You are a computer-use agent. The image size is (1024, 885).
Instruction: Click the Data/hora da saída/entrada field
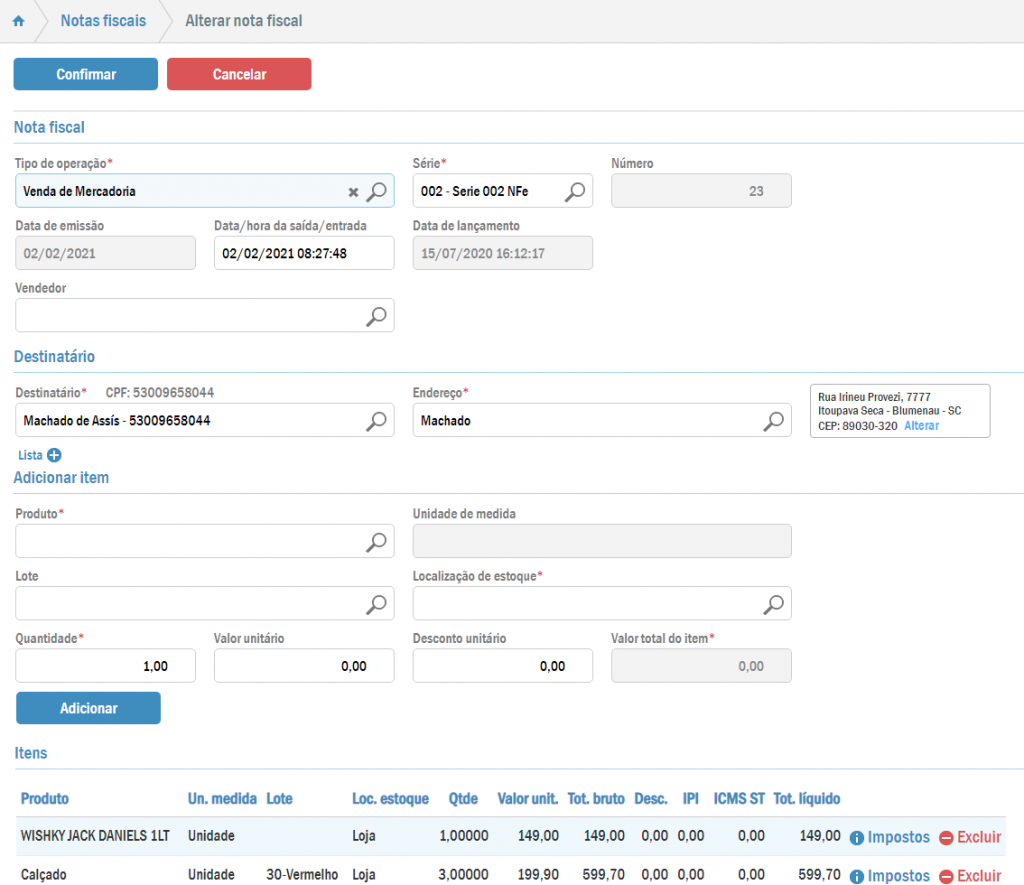click(x=304, y=254)
